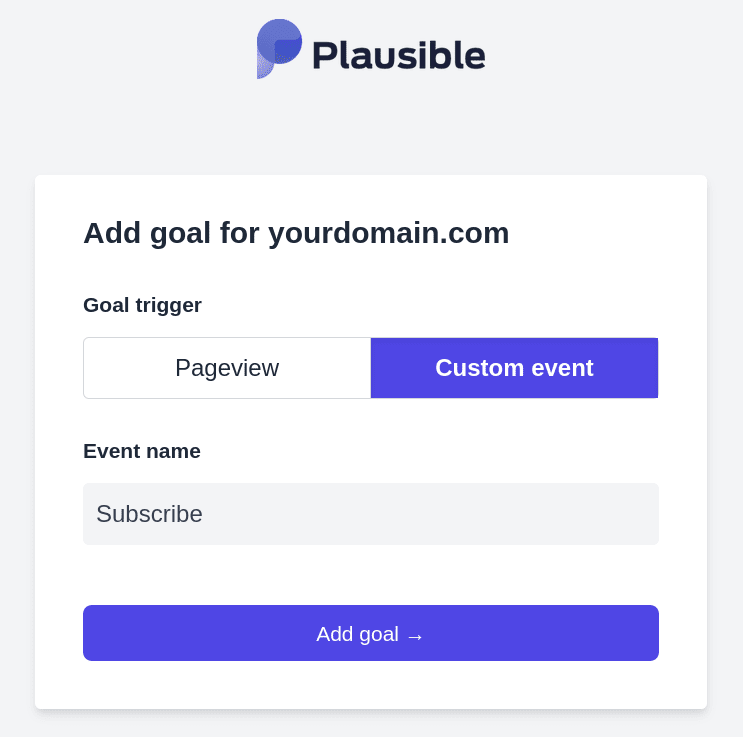Click the Plausible logo icon
Screen dimensions: 743x737
point(279,48)
